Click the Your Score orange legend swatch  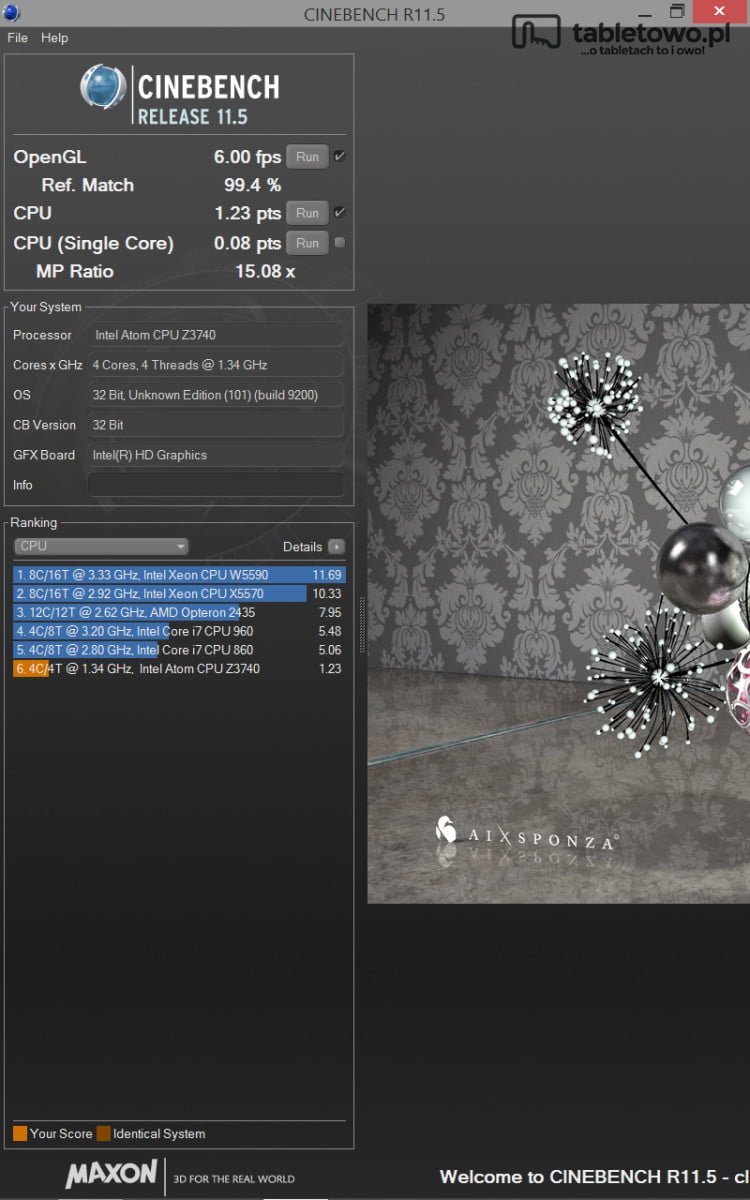click(20, 1134)
